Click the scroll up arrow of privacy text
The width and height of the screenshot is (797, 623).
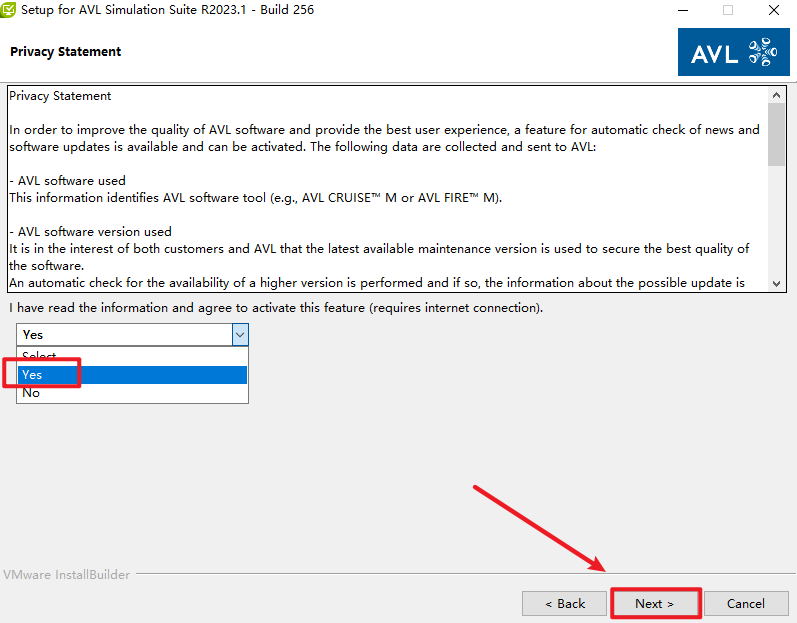point(776,95)
